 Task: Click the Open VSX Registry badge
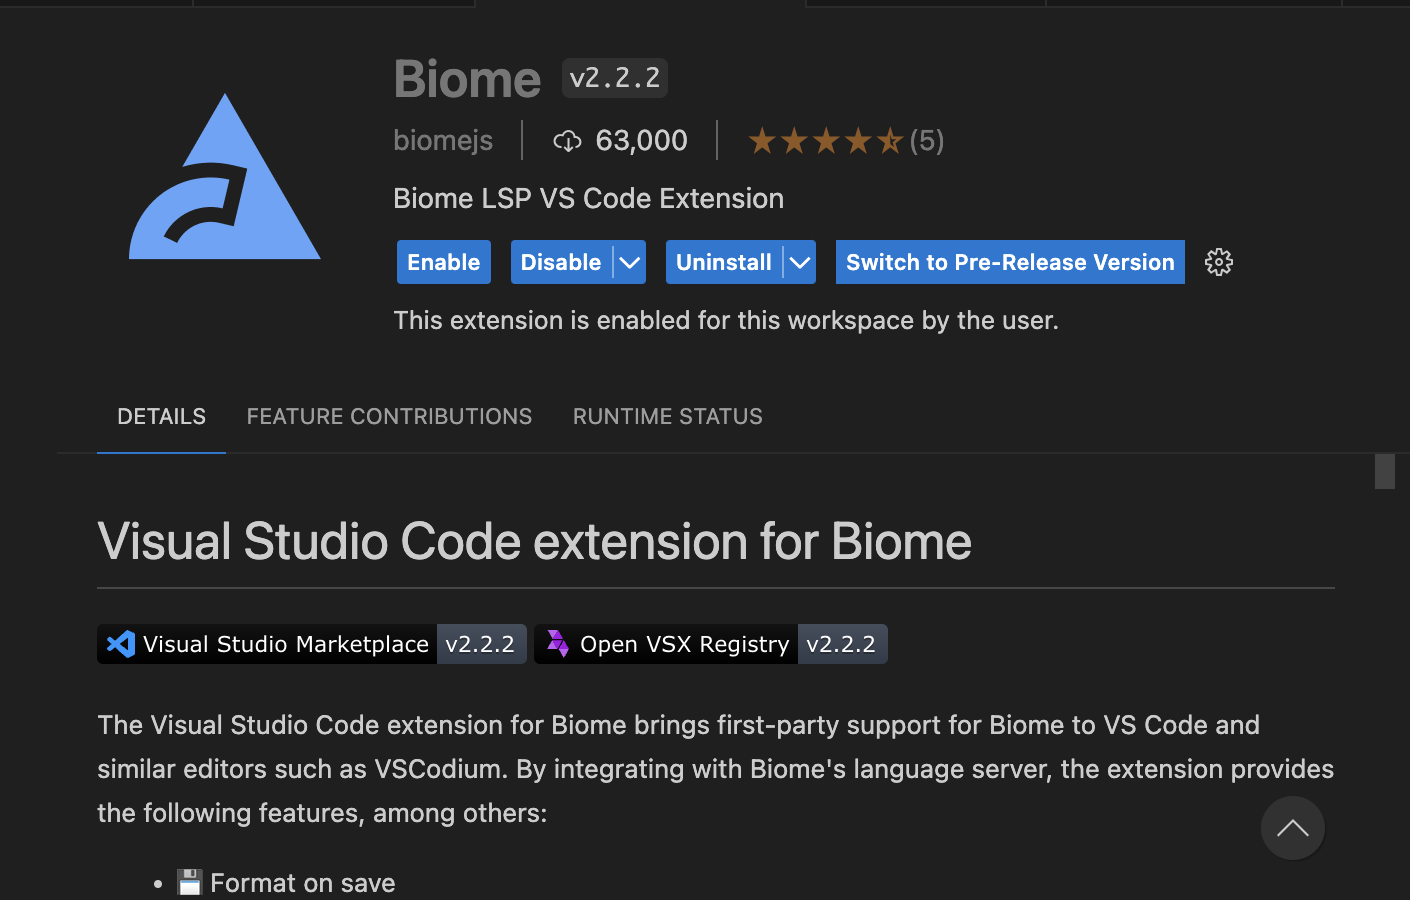711,644
